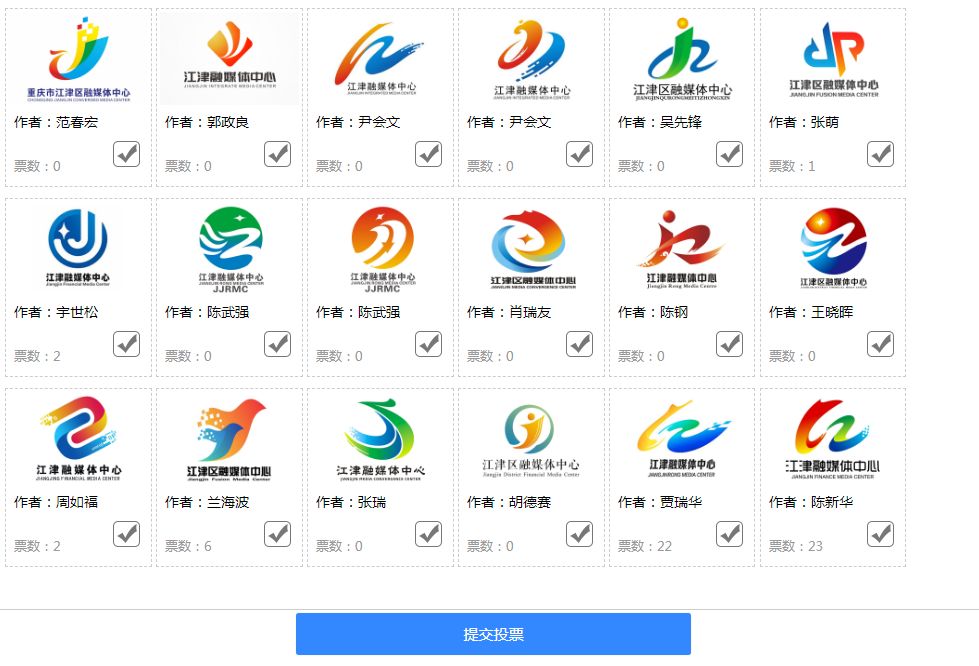Vote for 张萌's entry checkbox

(x=881, y=154)
